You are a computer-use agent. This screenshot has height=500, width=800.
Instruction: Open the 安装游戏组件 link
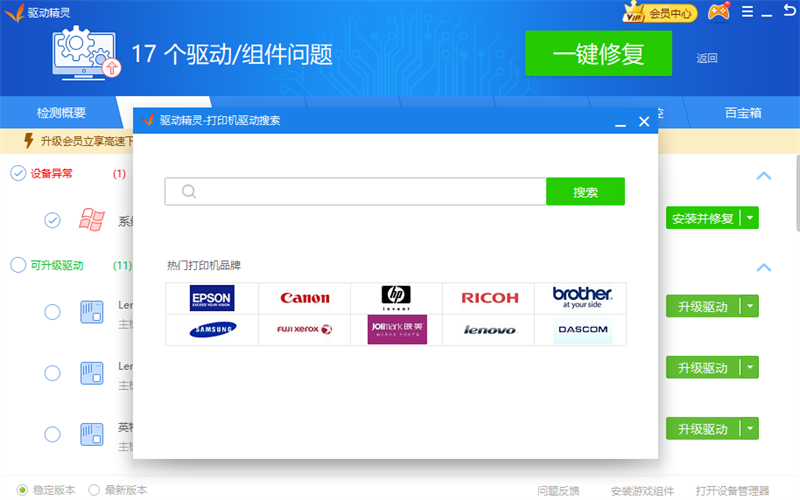tap(642, 491)
